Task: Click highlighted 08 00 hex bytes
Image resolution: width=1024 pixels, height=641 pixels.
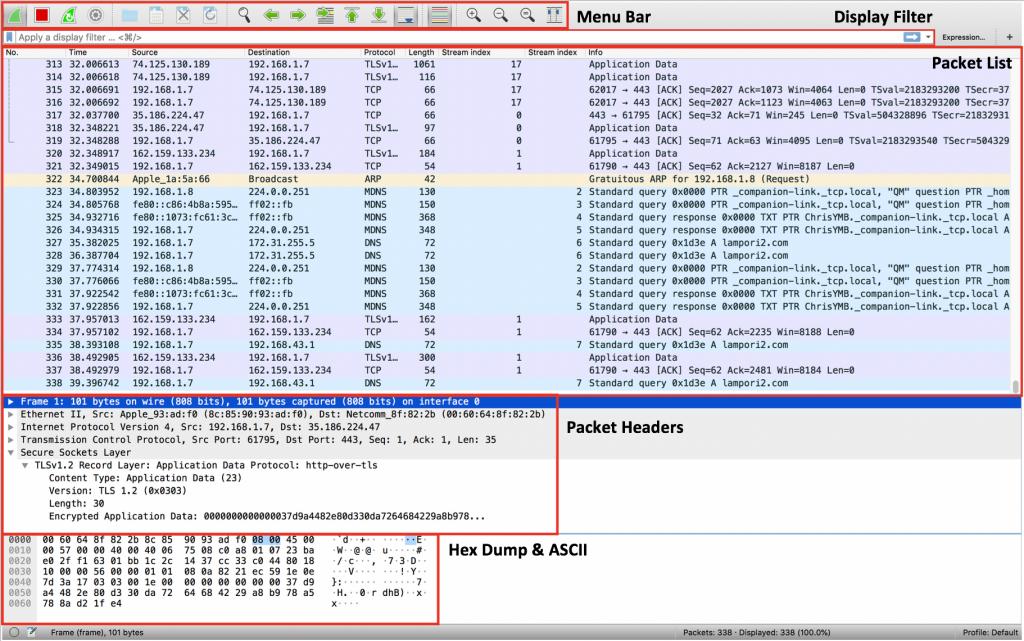Action: (266, 540)
